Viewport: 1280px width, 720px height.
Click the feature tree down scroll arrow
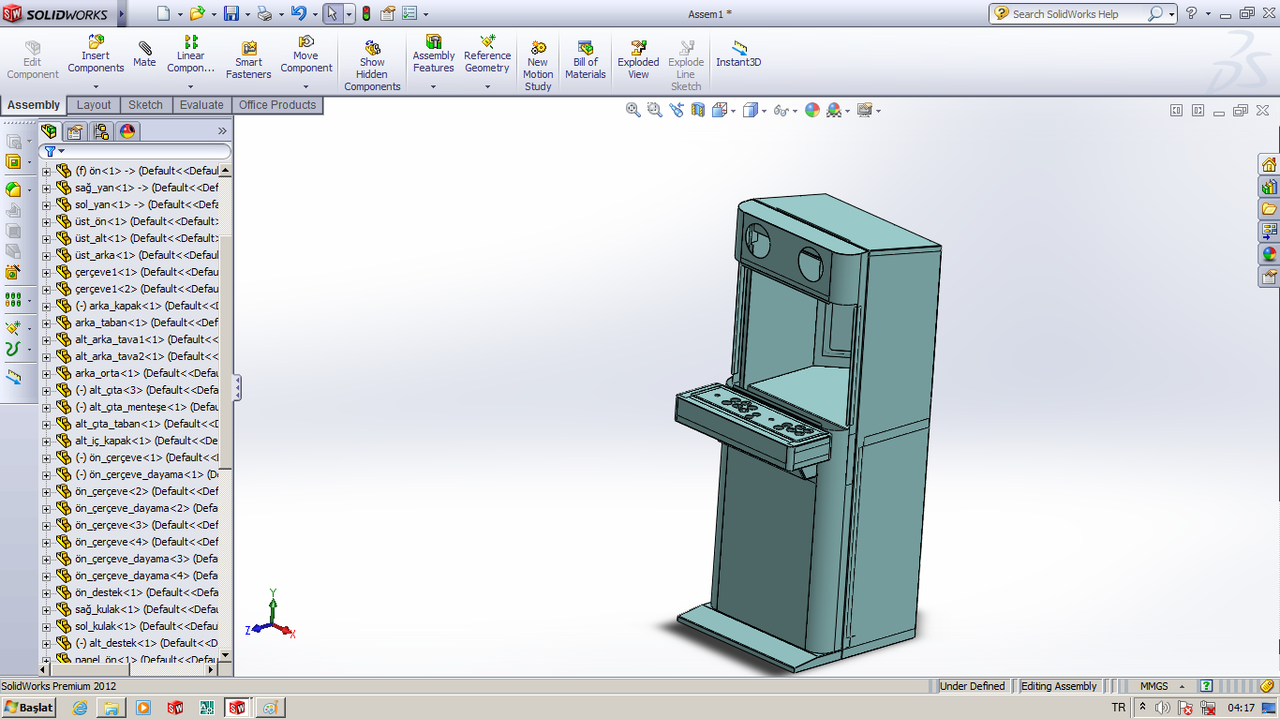click(x=225, y=656)
